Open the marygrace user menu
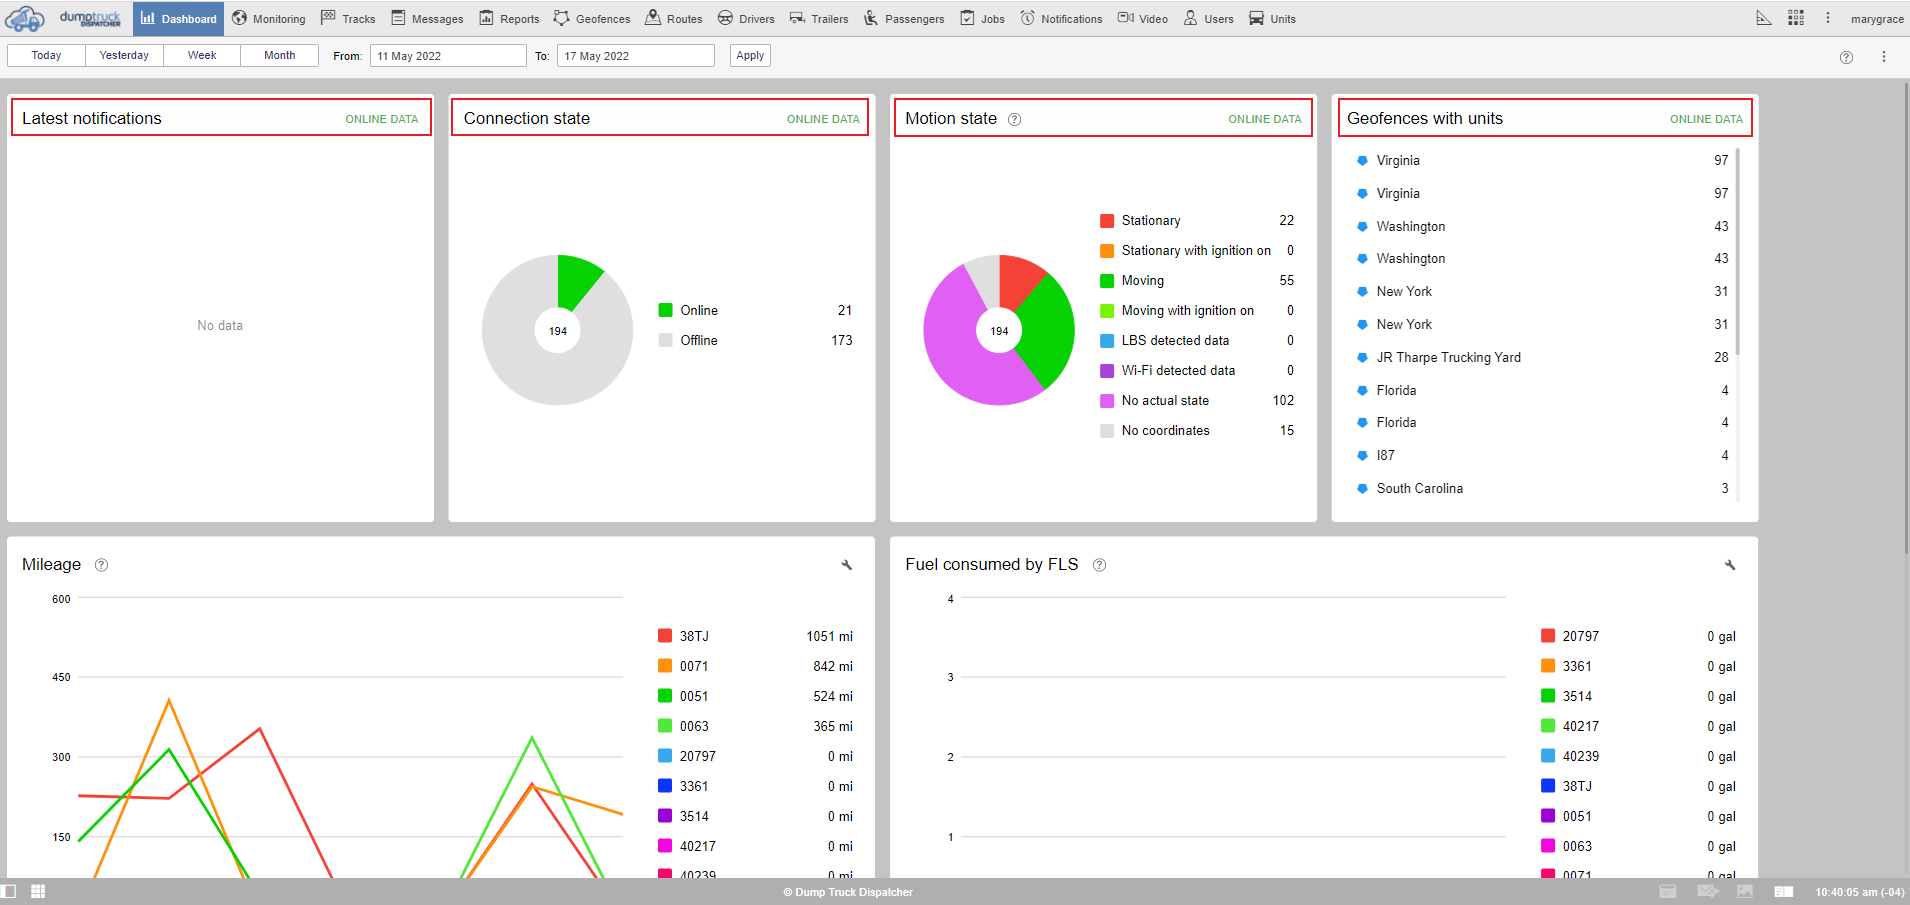 click(x=1877, y=19)
